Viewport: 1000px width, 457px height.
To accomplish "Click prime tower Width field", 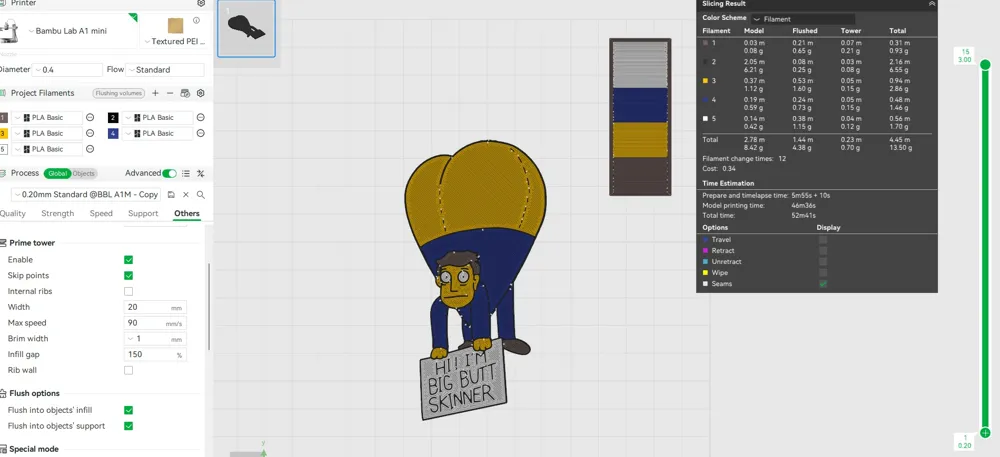I will coord(155,307).
